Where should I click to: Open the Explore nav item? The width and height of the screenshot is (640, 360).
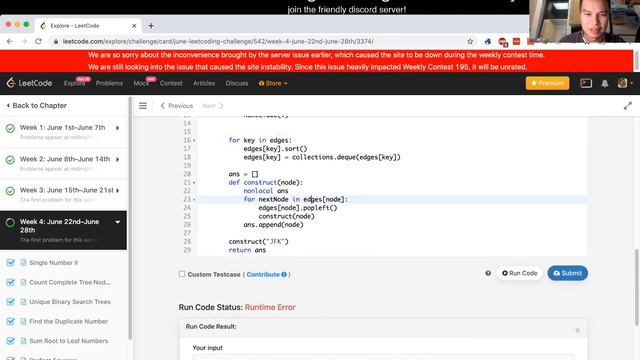click(x=74, y=83)
